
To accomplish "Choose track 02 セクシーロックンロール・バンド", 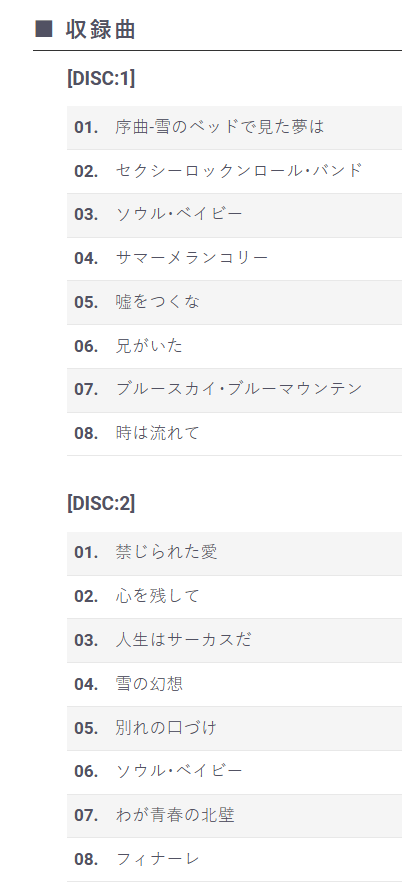I will tap(234, 171).
